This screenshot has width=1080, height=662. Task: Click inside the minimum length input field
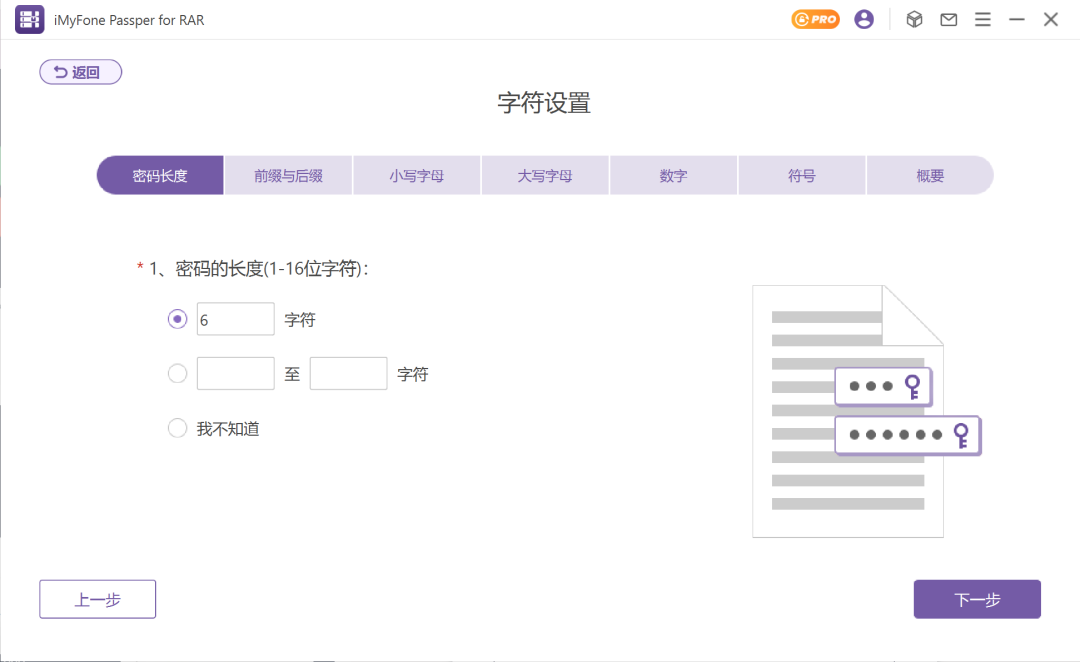coord(235,373)
